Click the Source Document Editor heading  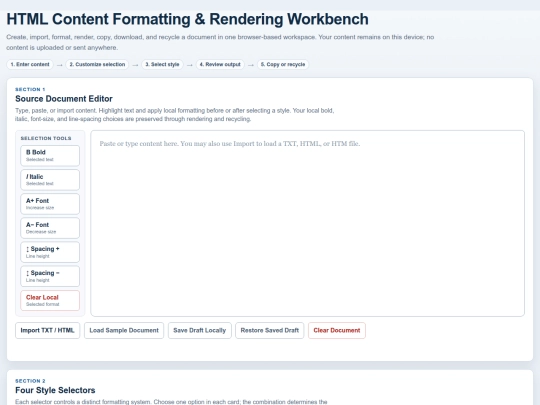64,99
